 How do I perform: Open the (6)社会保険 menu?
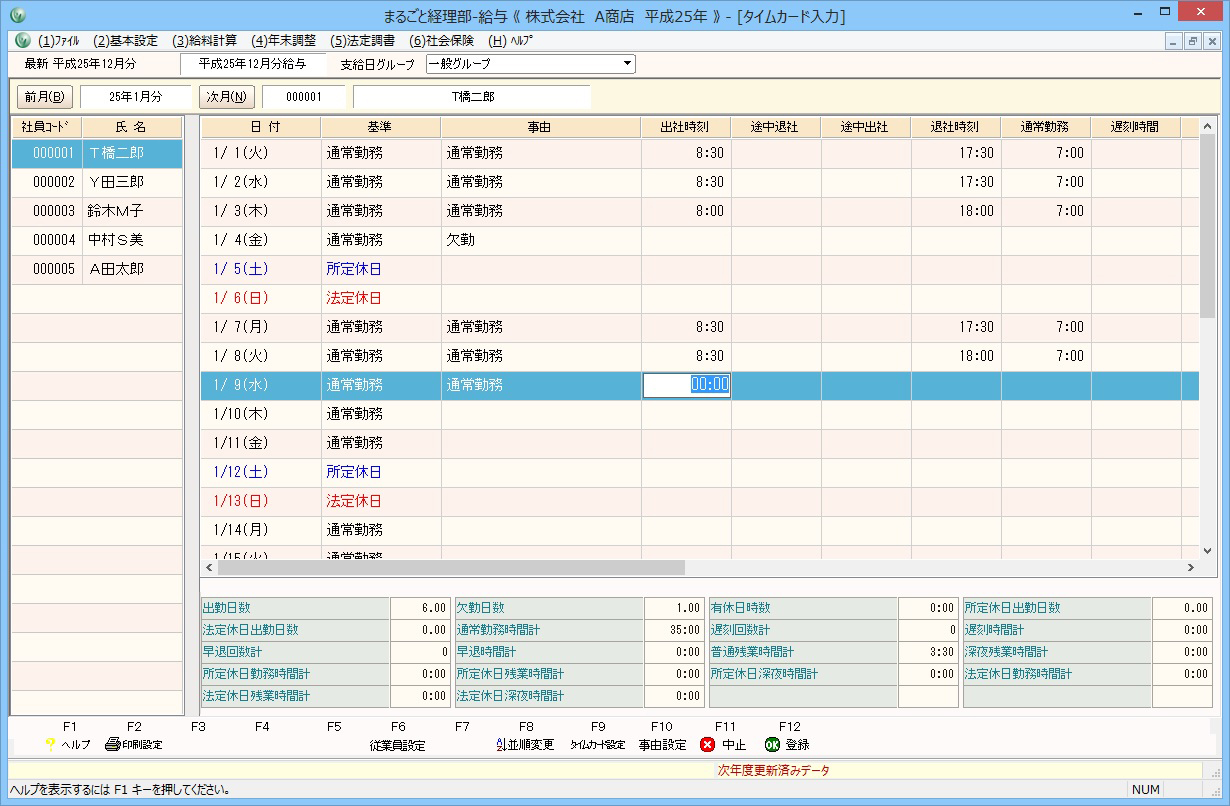tap(441, 41)
